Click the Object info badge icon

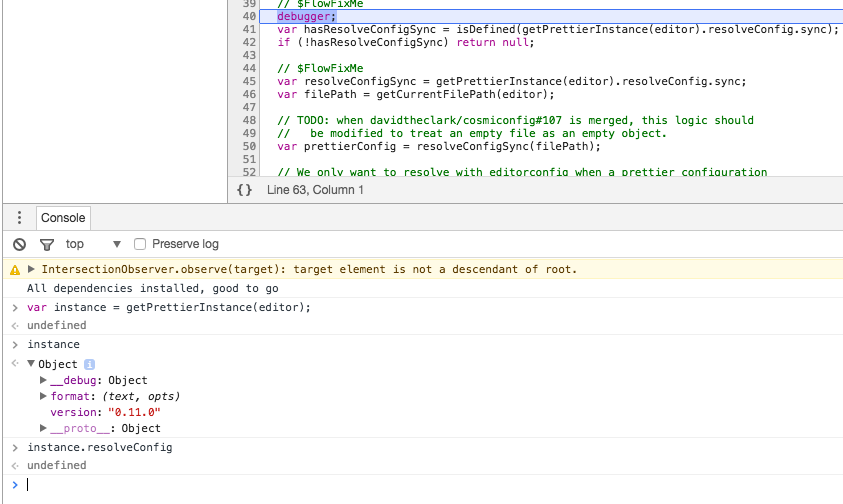(x=89, y=364)
